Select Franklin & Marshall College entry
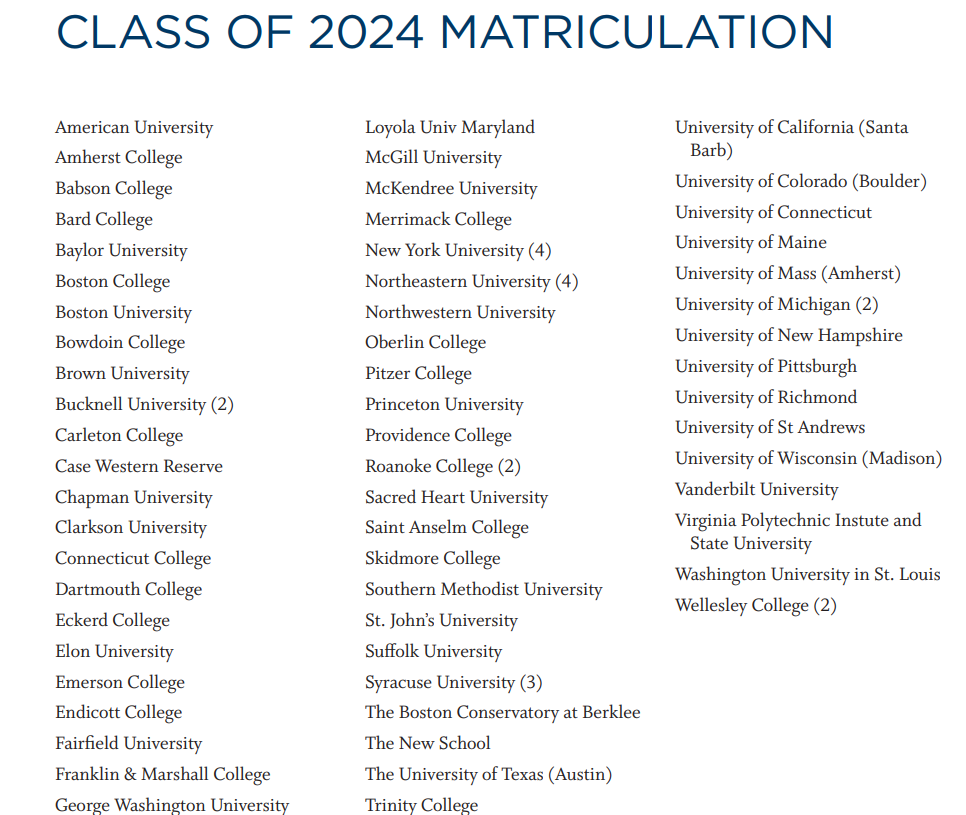The width and height of the screenshot is (966, 815). (x=163, y=774)
